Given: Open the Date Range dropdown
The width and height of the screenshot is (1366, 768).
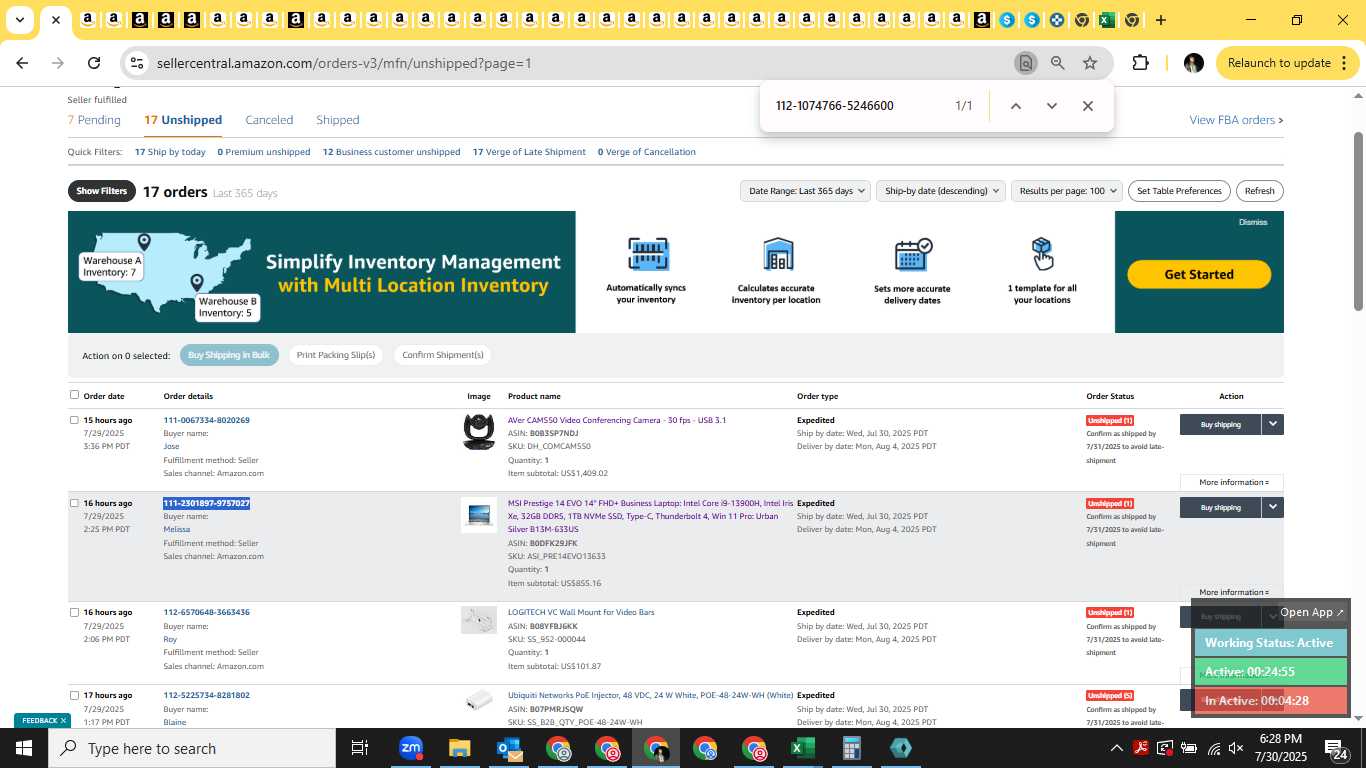Looking at the screenshot, I should click(805, 191).
